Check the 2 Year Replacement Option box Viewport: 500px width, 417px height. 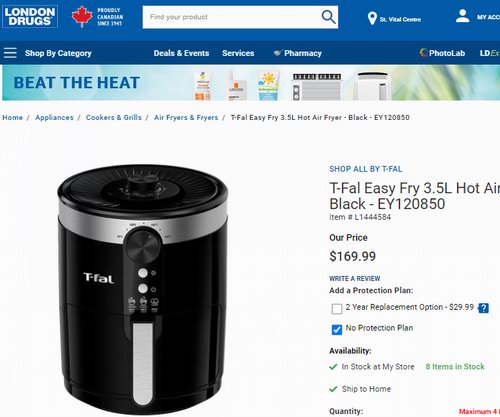tap(337, 309)
